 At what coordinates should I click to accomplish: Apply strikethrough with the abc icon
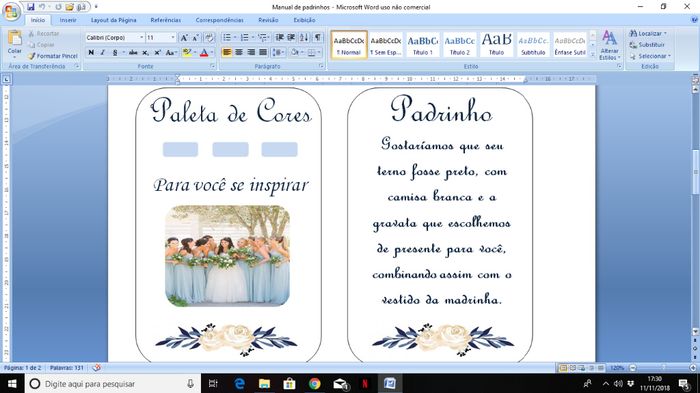(133, 53)
